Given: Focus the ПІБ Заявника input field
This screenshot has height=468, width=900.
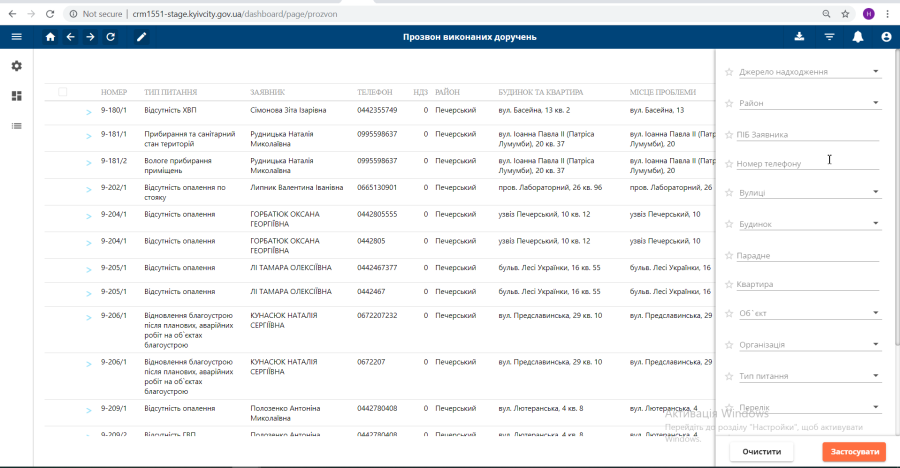Looking at the screenshot, I should tap(808, 134).
